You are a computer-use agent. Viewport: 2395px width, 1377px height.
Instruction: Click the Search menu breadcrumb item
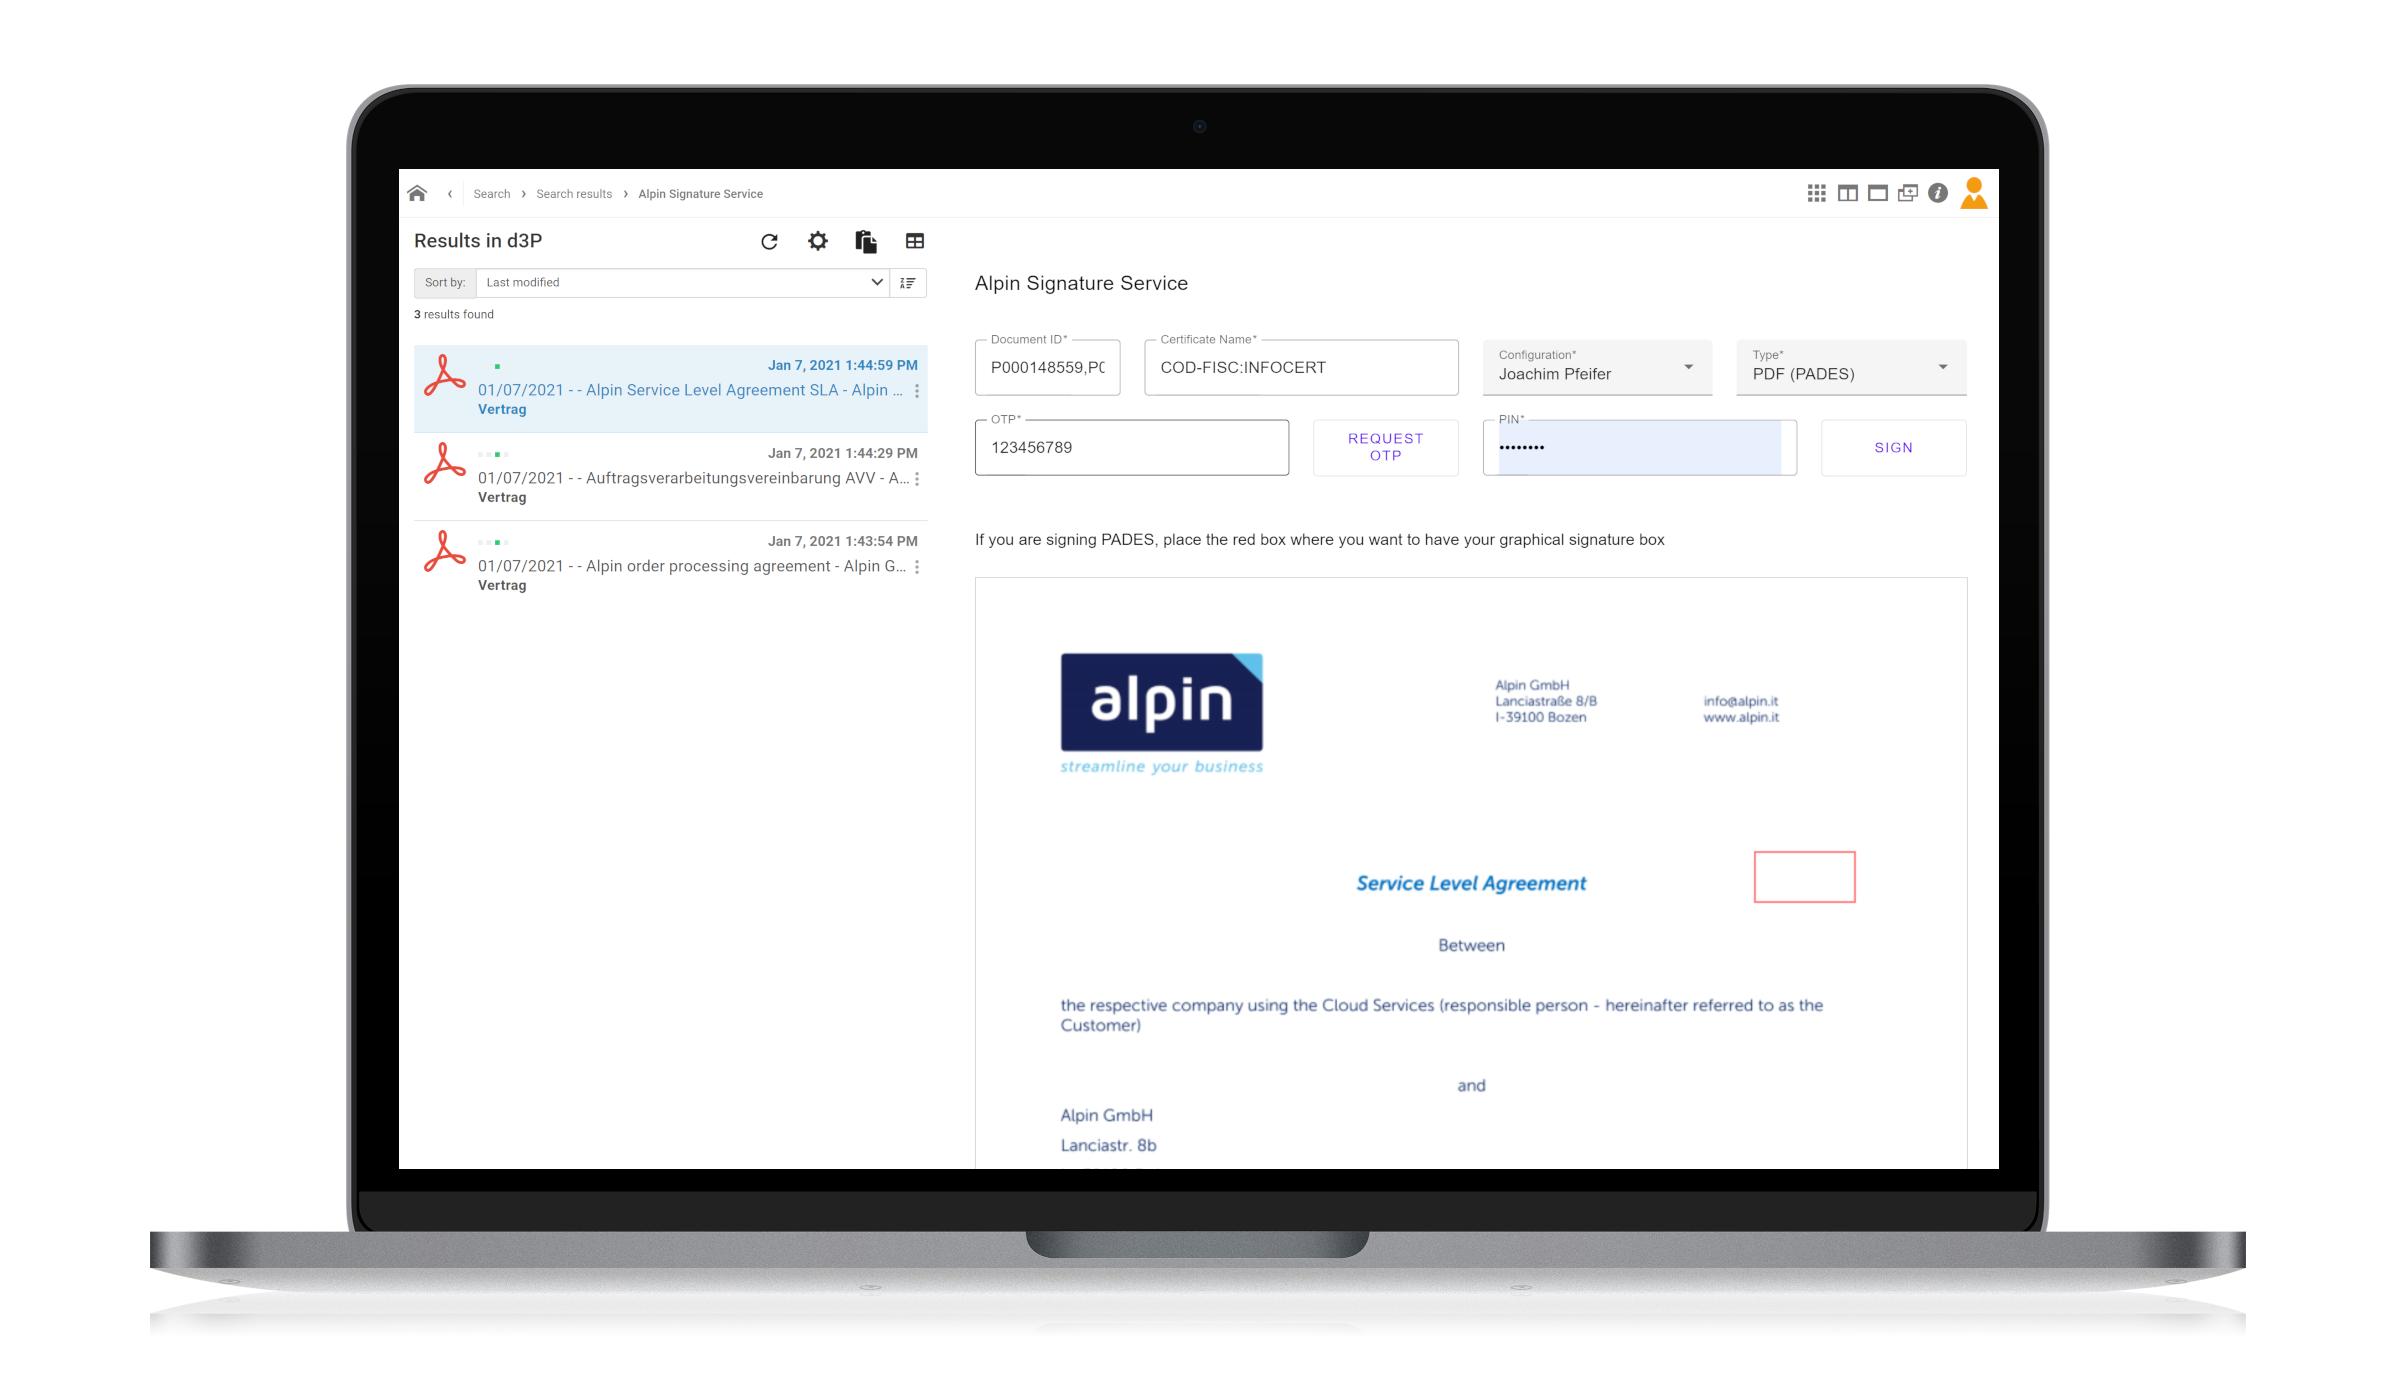(x=492, y=194)
